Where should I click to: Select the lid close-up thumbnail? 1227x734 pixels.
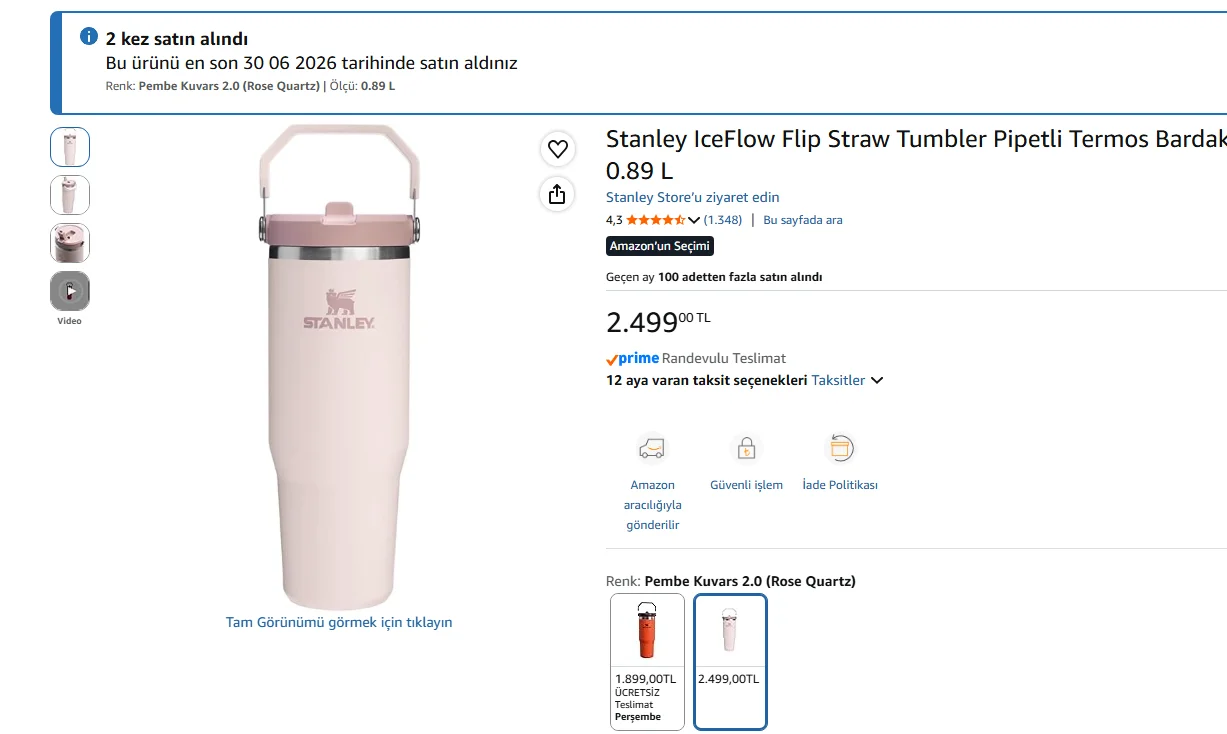[70, 243]
